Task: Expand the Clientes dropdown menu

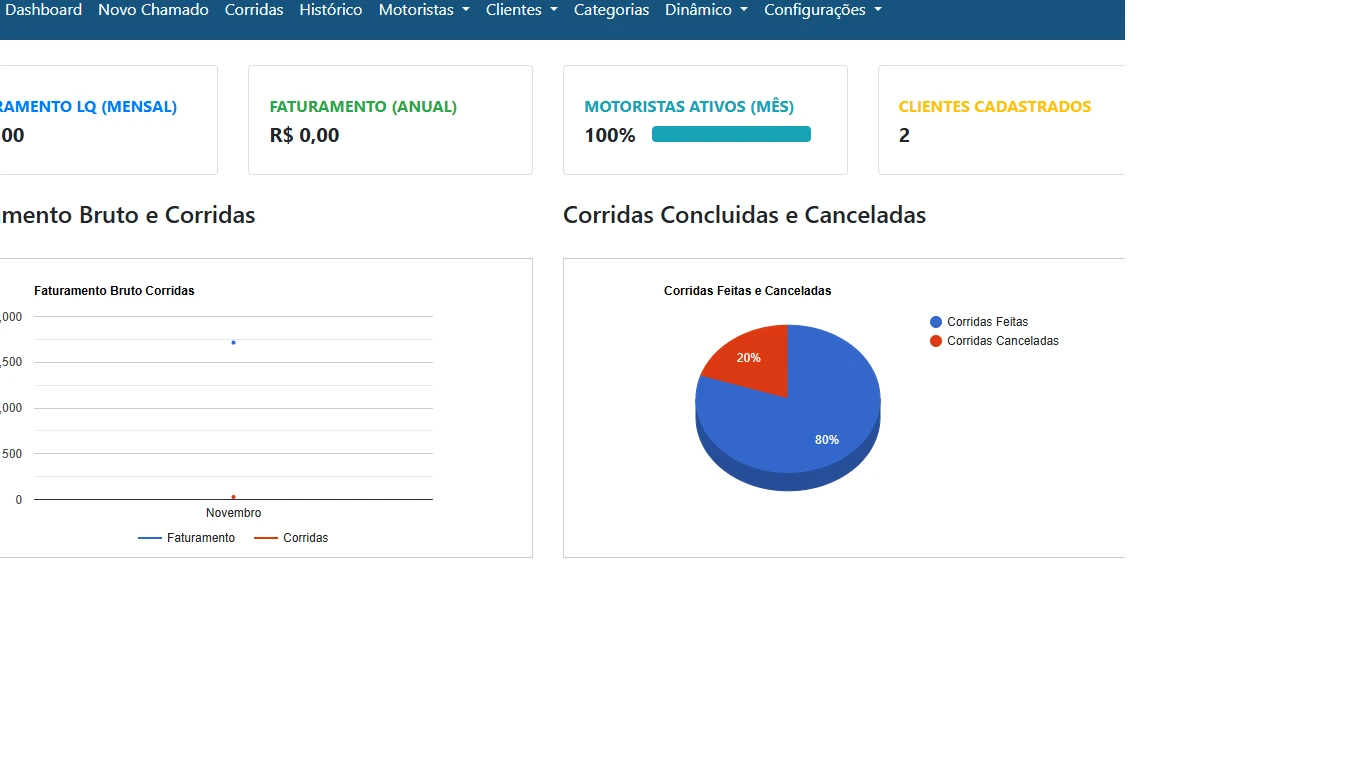Action: 521,10
